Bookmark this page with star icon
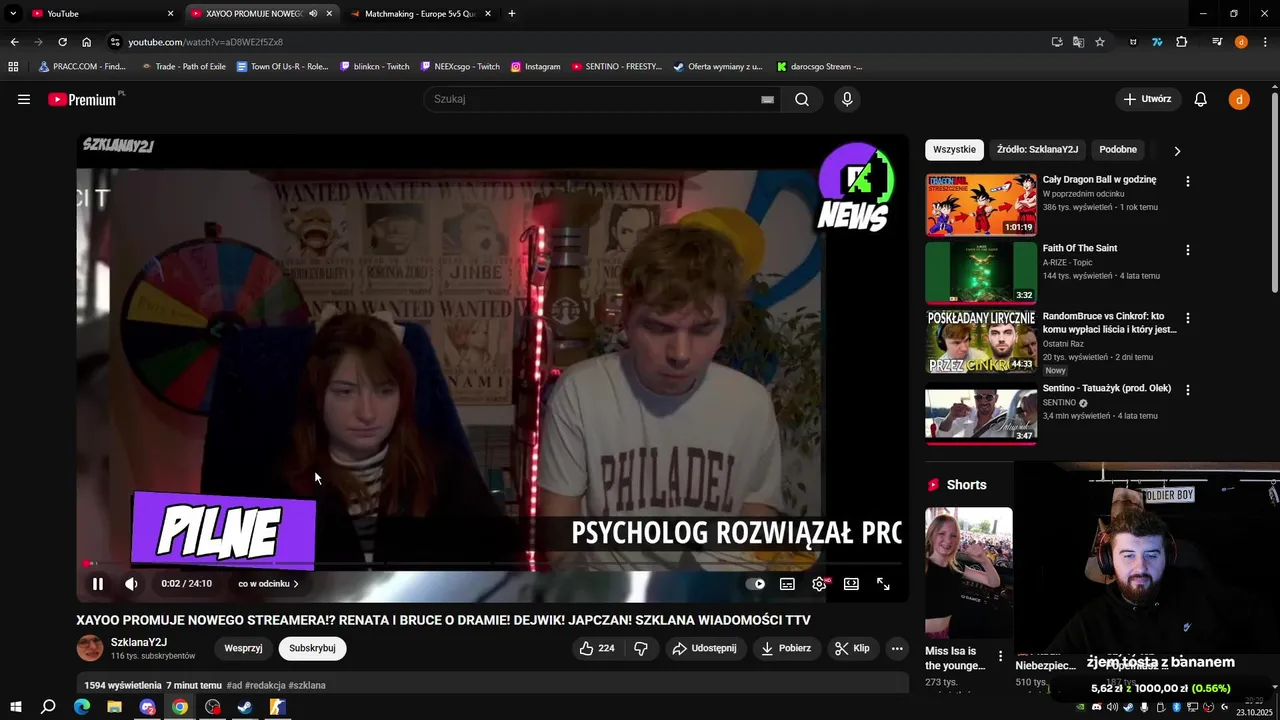This screenshot has width=1280, height=720. 1100,42
